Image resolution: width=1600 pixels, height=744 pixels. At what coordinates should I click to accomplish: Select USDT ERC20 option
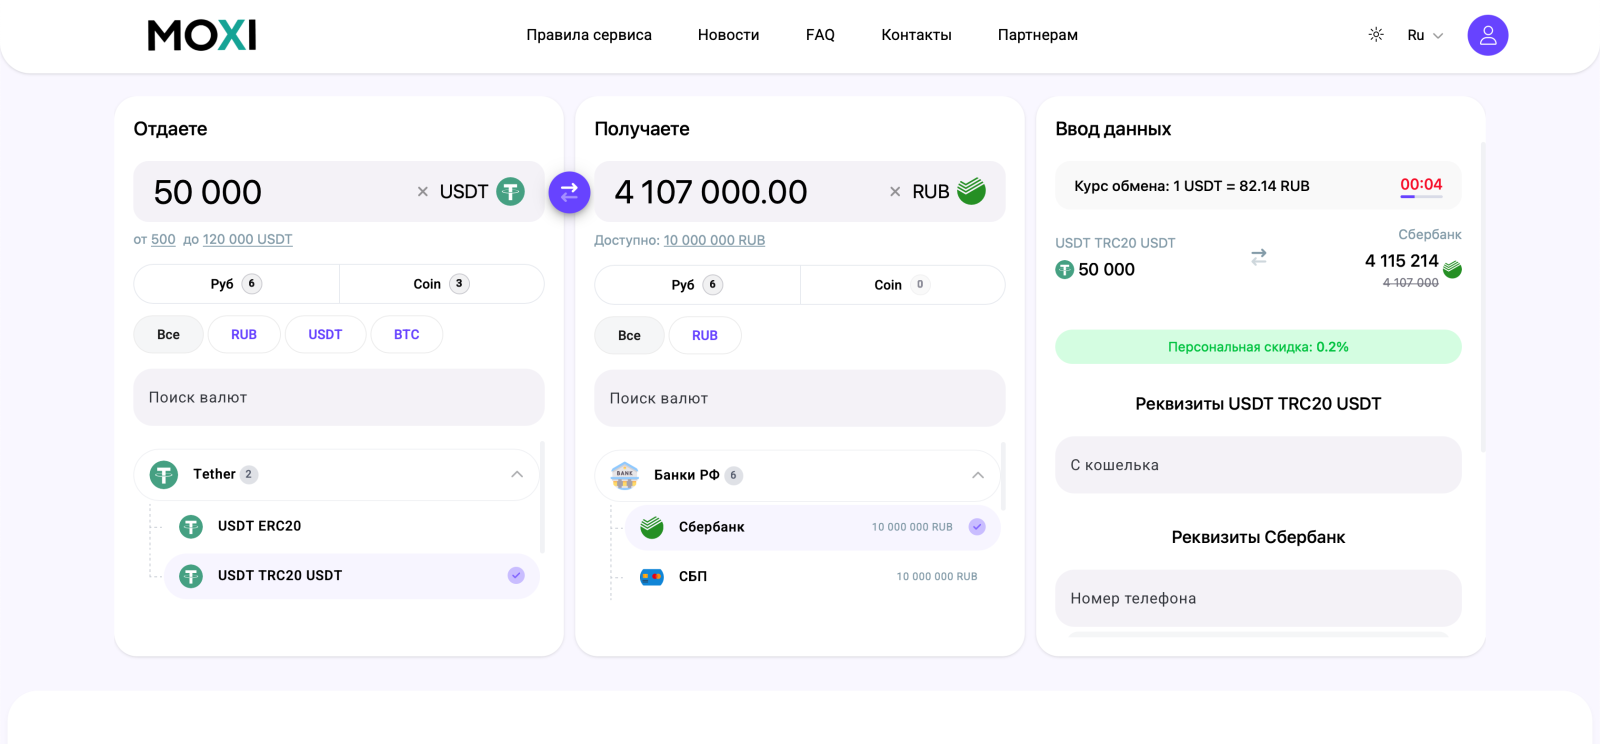point(259,526)
